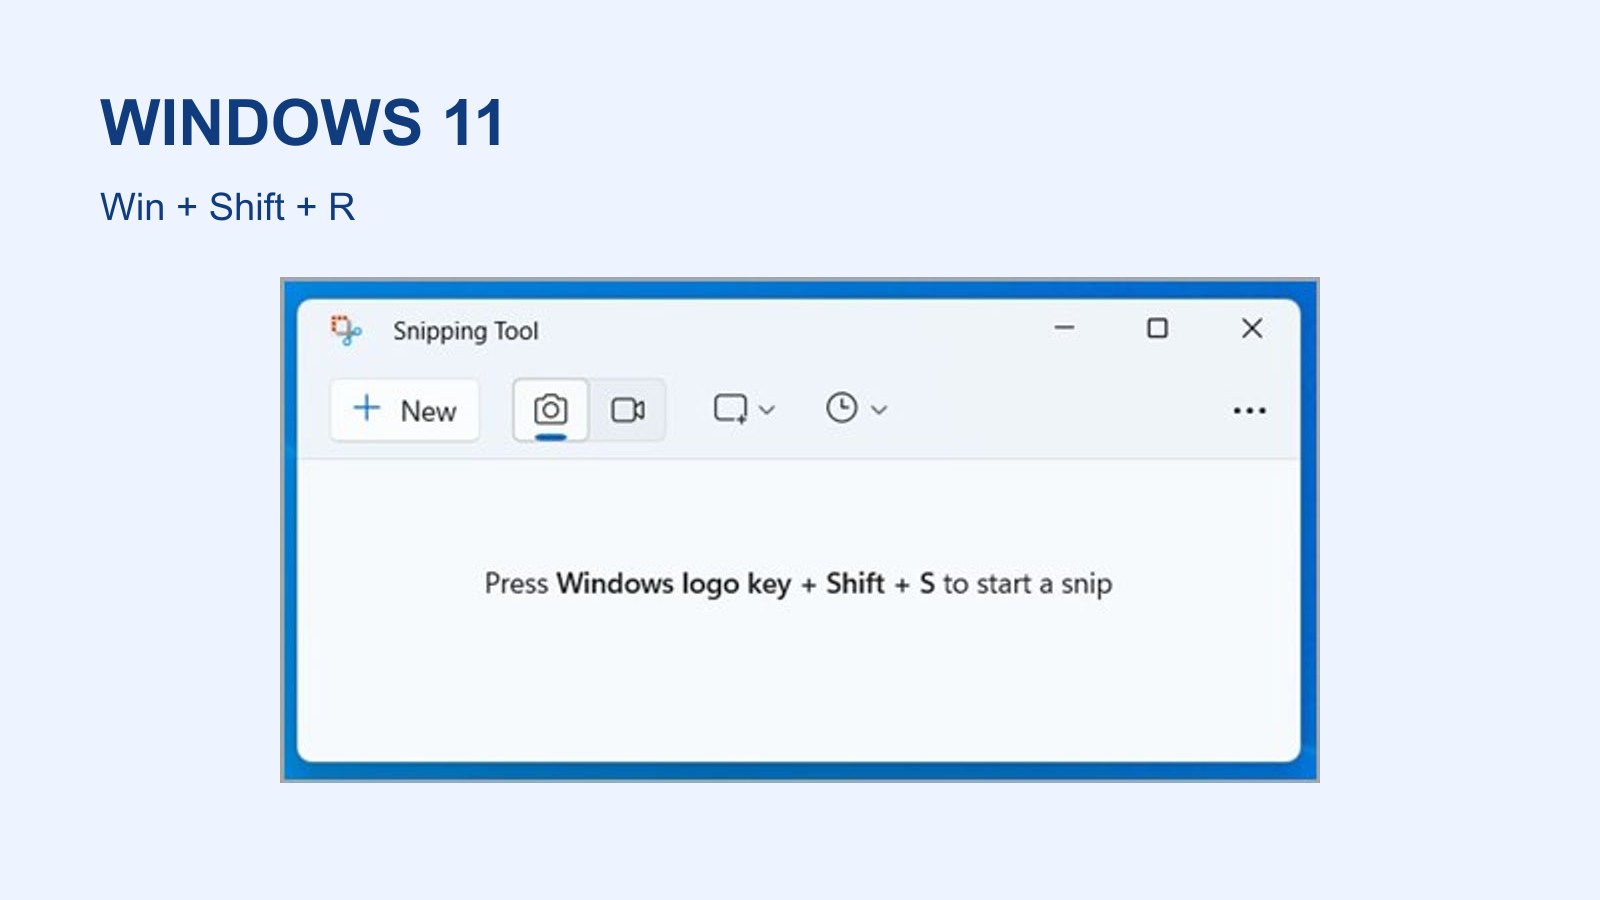The height and width of the screenshot is (900, 1600).
Task: Click the Snipping Tool app icon
Action: click(x=346, y=330)
